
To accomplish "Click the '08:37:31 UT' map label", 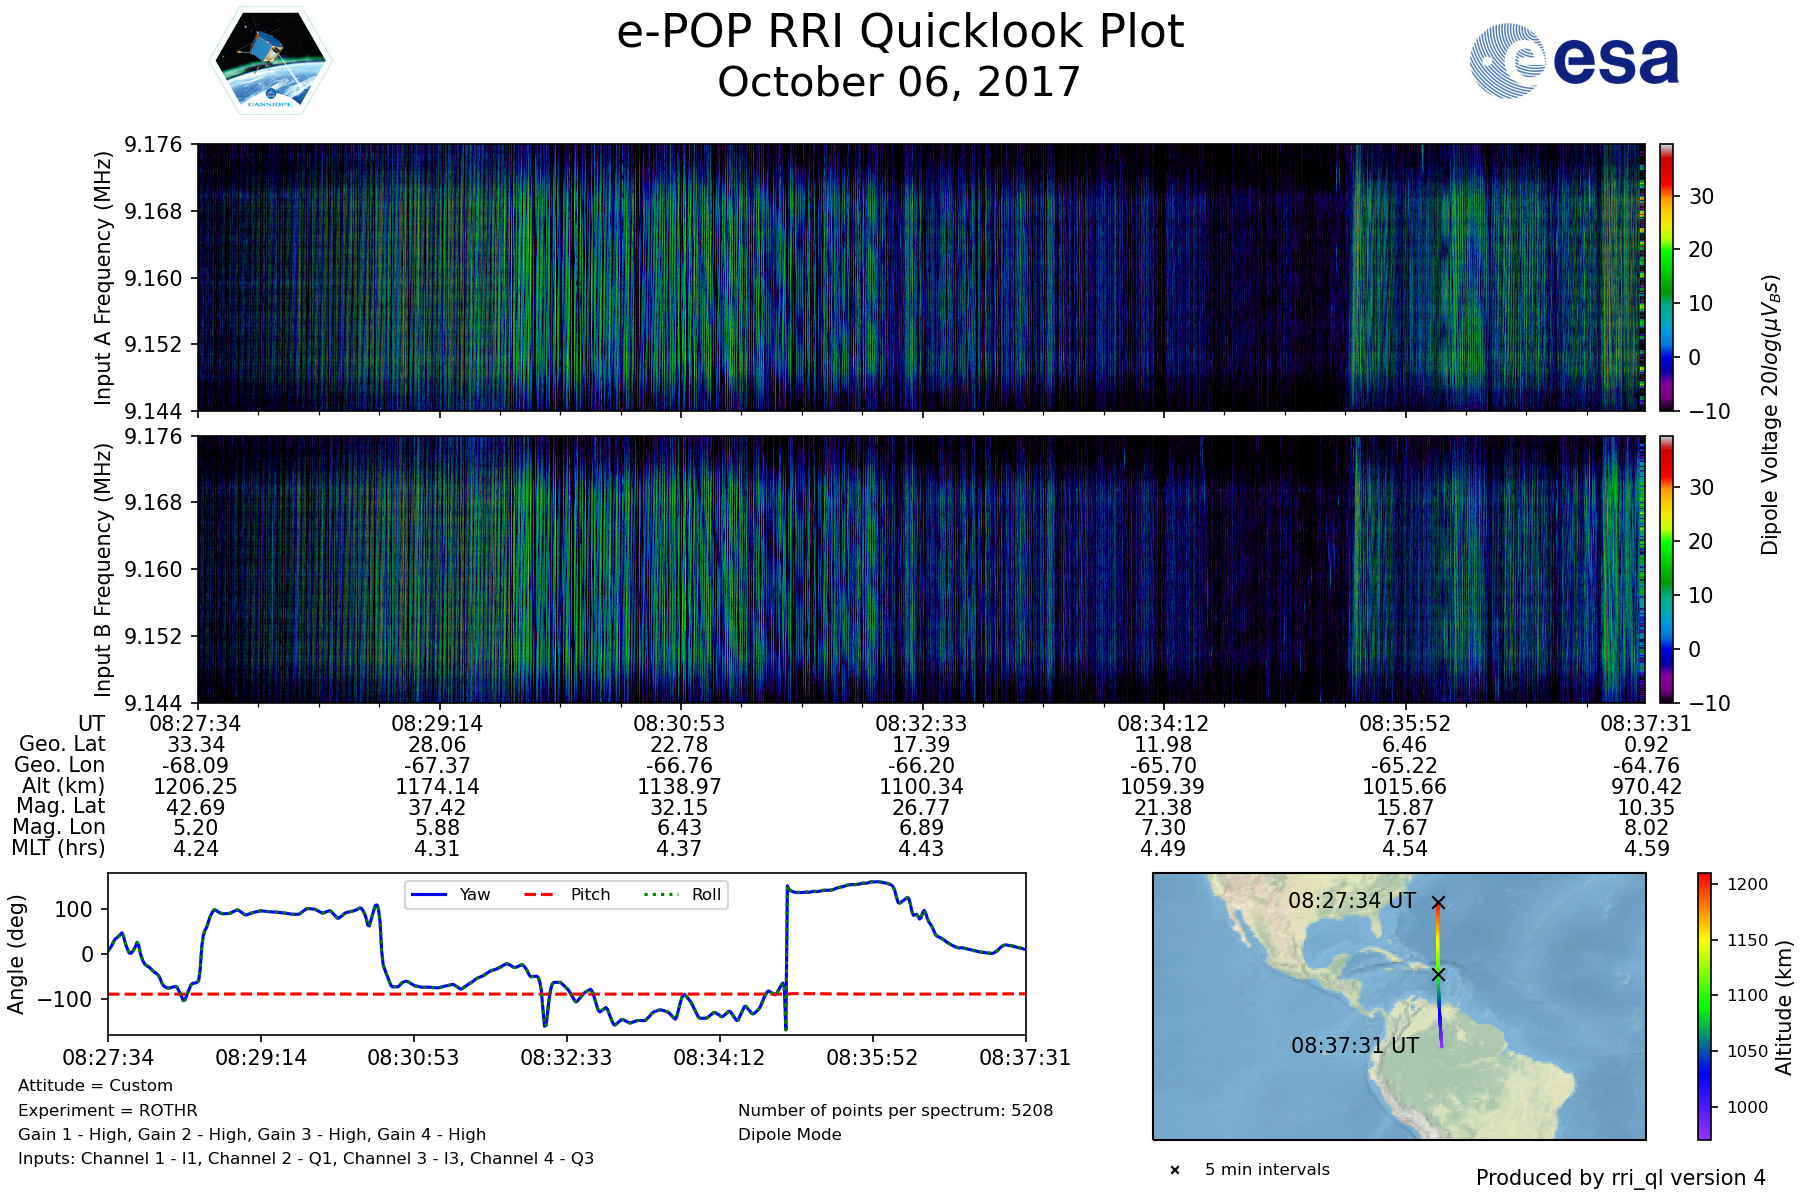I will pyautogui.click(x=1355, y=1046).
